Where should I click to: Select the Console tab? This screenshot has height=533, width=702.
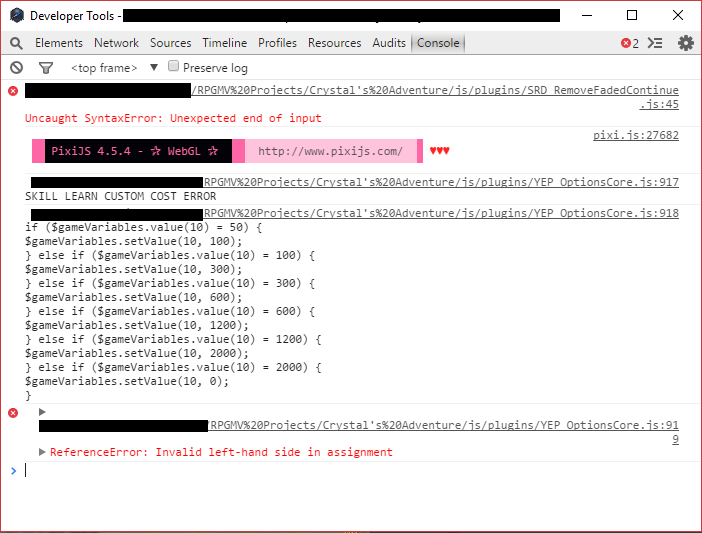(438, 43)
